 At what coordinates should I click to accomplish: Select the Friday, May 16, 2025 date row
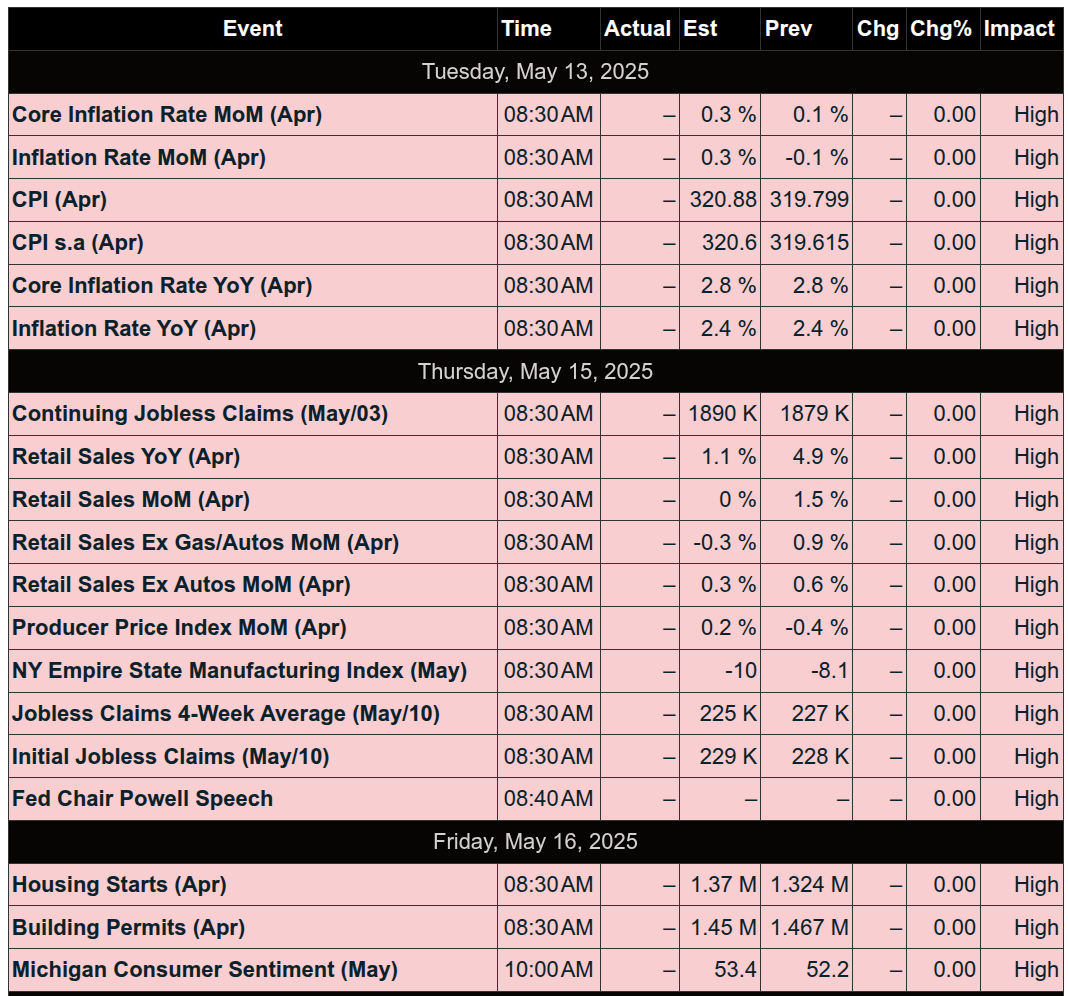tap(535, 841)
